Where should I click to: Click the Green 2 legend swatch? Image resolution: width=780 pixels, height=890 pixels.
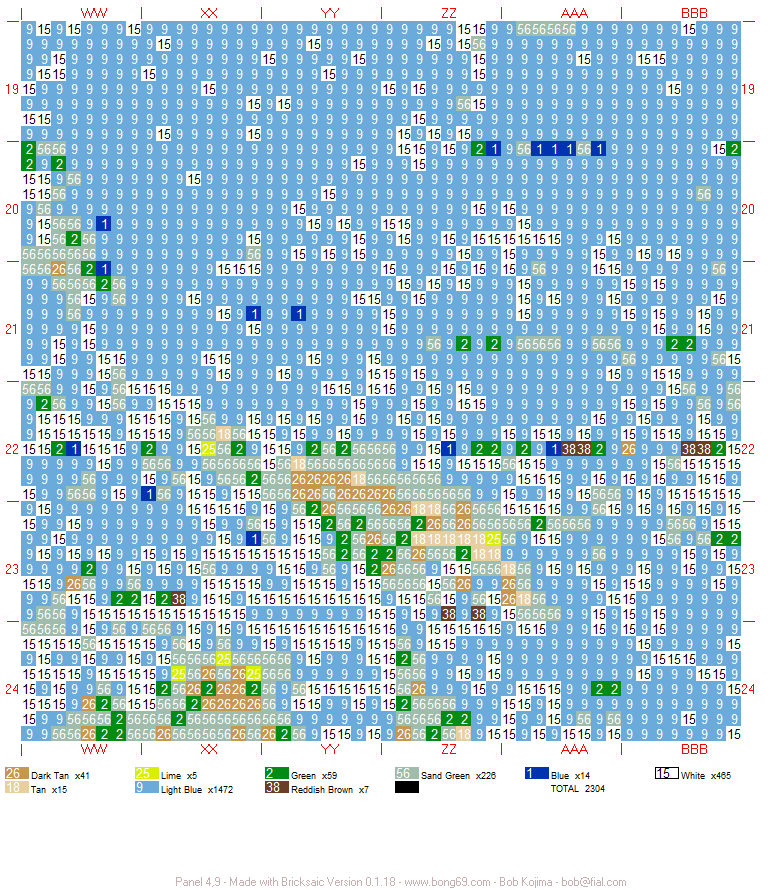[x=276, y=773]
